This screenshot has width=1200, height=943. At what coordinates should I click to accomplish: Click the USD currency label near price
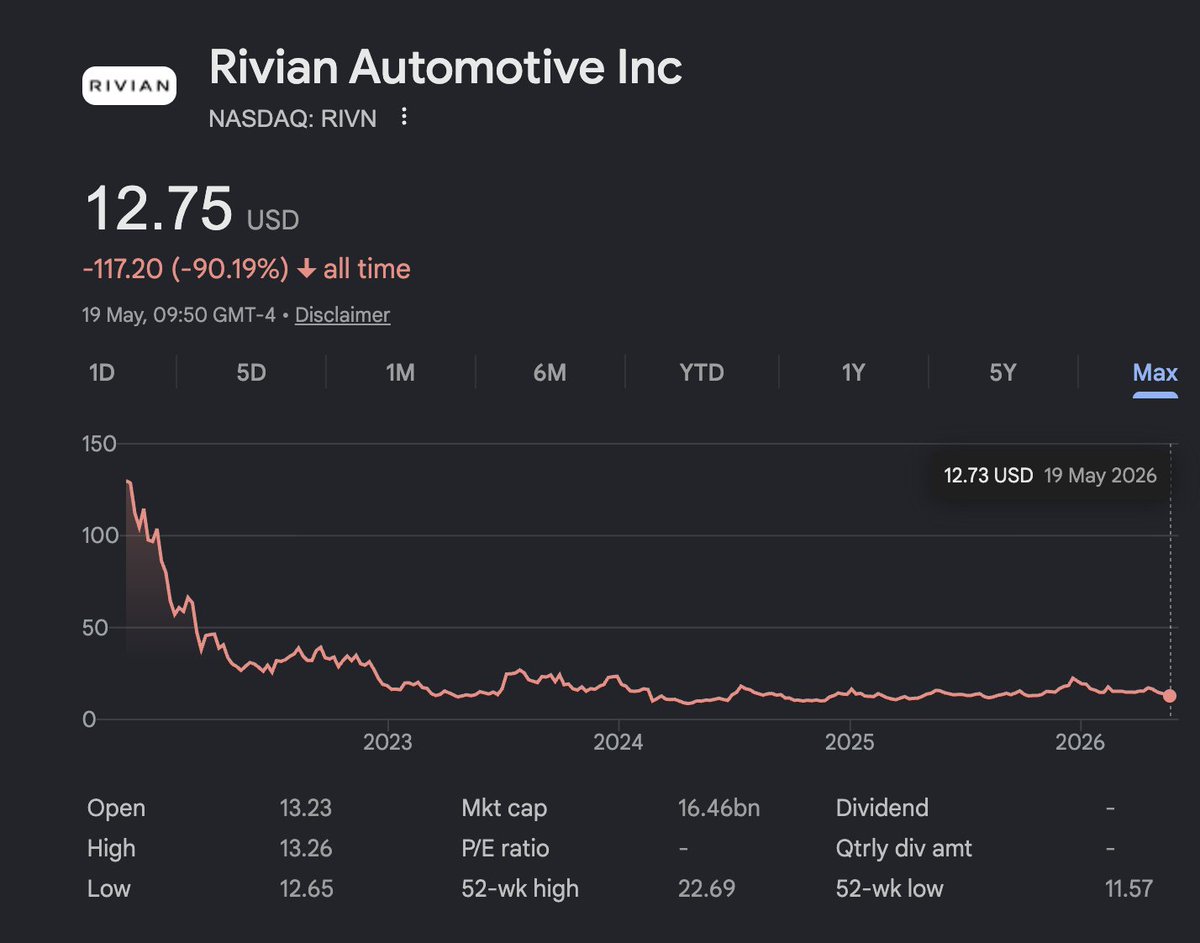pyautogui.click(x=273, y=219)
